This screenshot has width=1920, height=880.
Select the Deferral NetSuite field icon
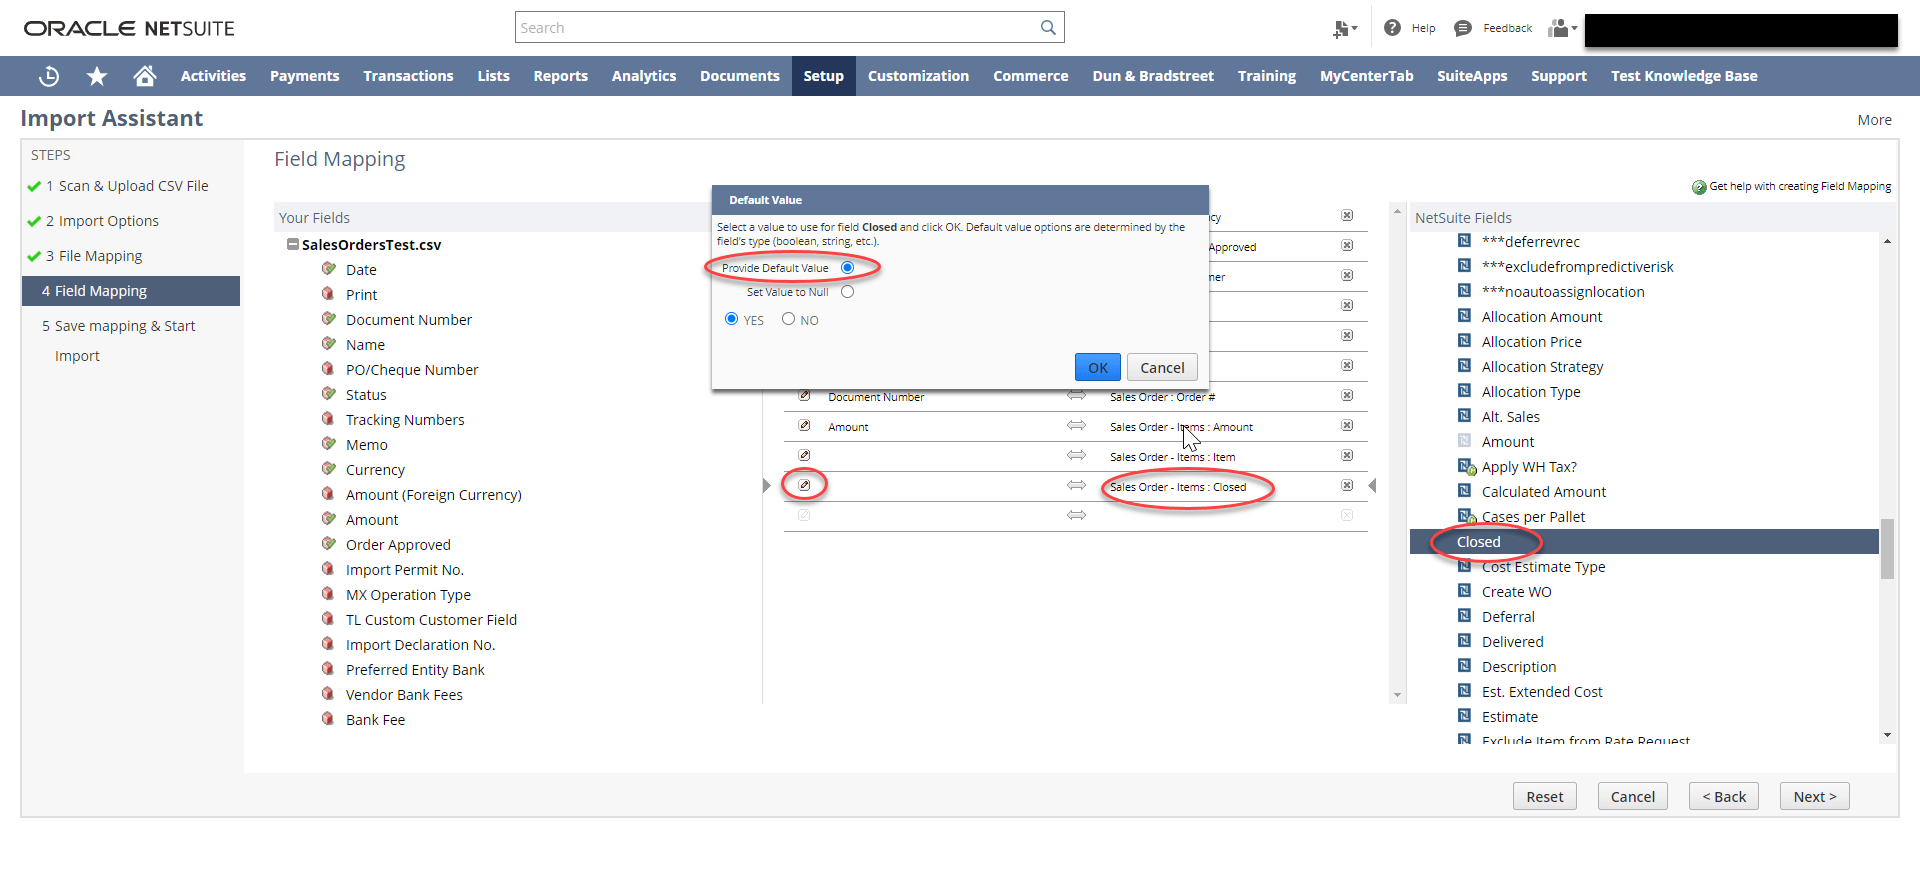click(x=1464, y=616)
